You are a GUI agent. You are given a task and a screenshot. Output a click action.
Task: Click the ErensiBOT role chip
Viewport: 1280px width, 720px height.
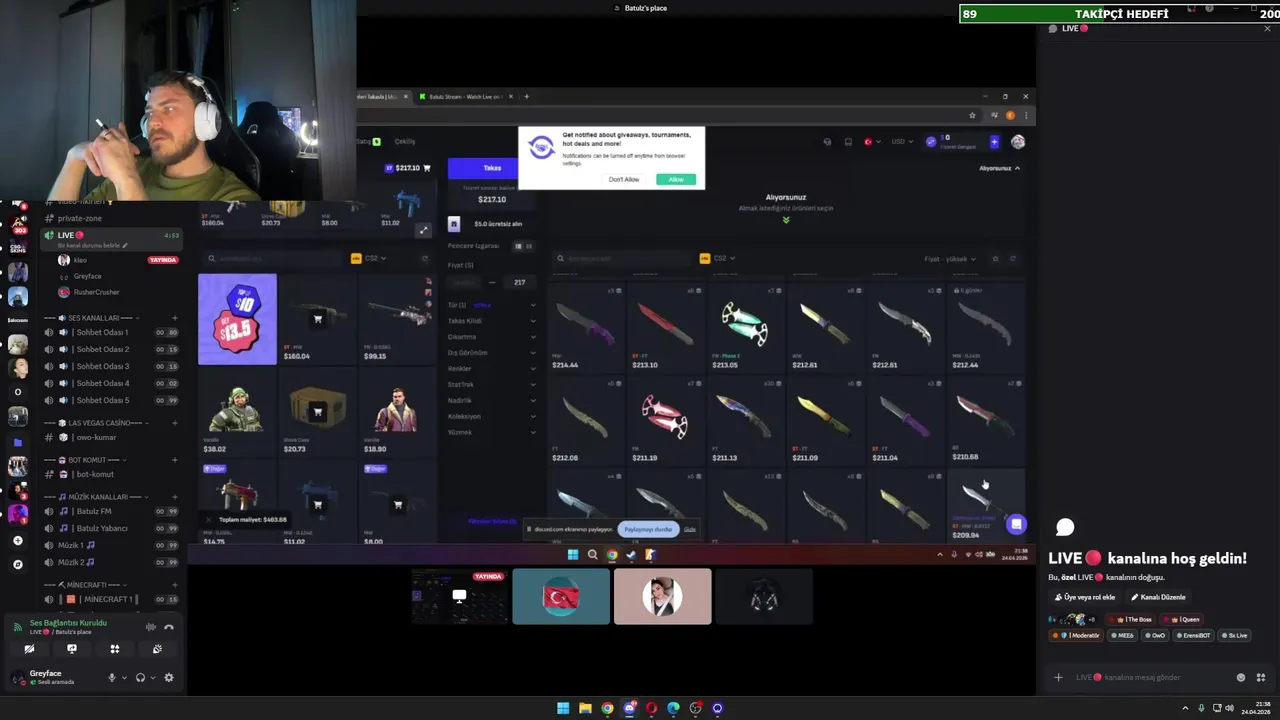point(1194,635)
